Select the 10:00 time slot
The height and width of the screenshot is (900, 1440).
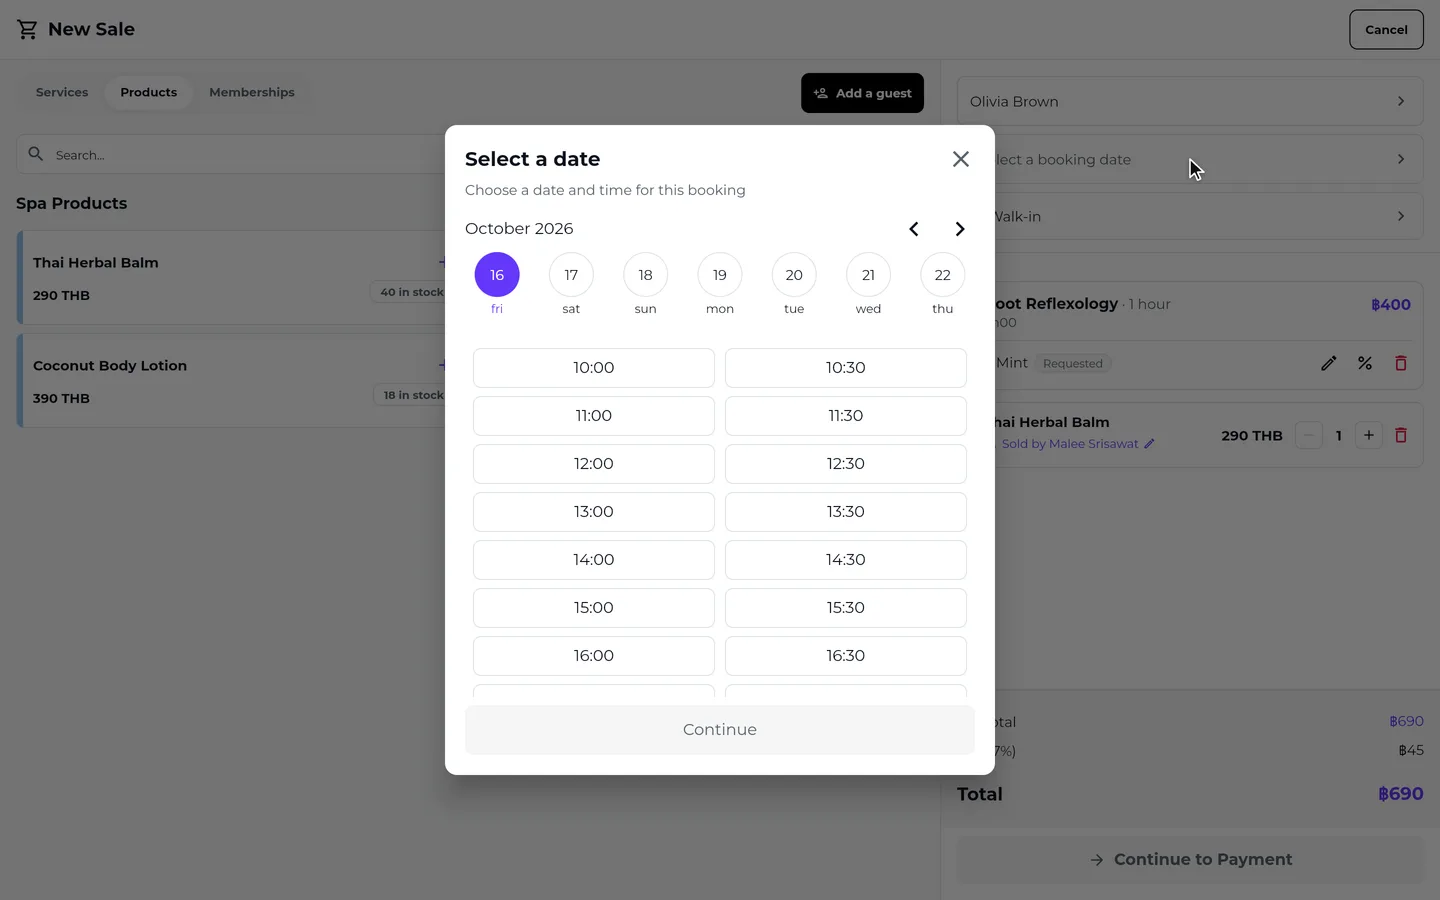594,368
